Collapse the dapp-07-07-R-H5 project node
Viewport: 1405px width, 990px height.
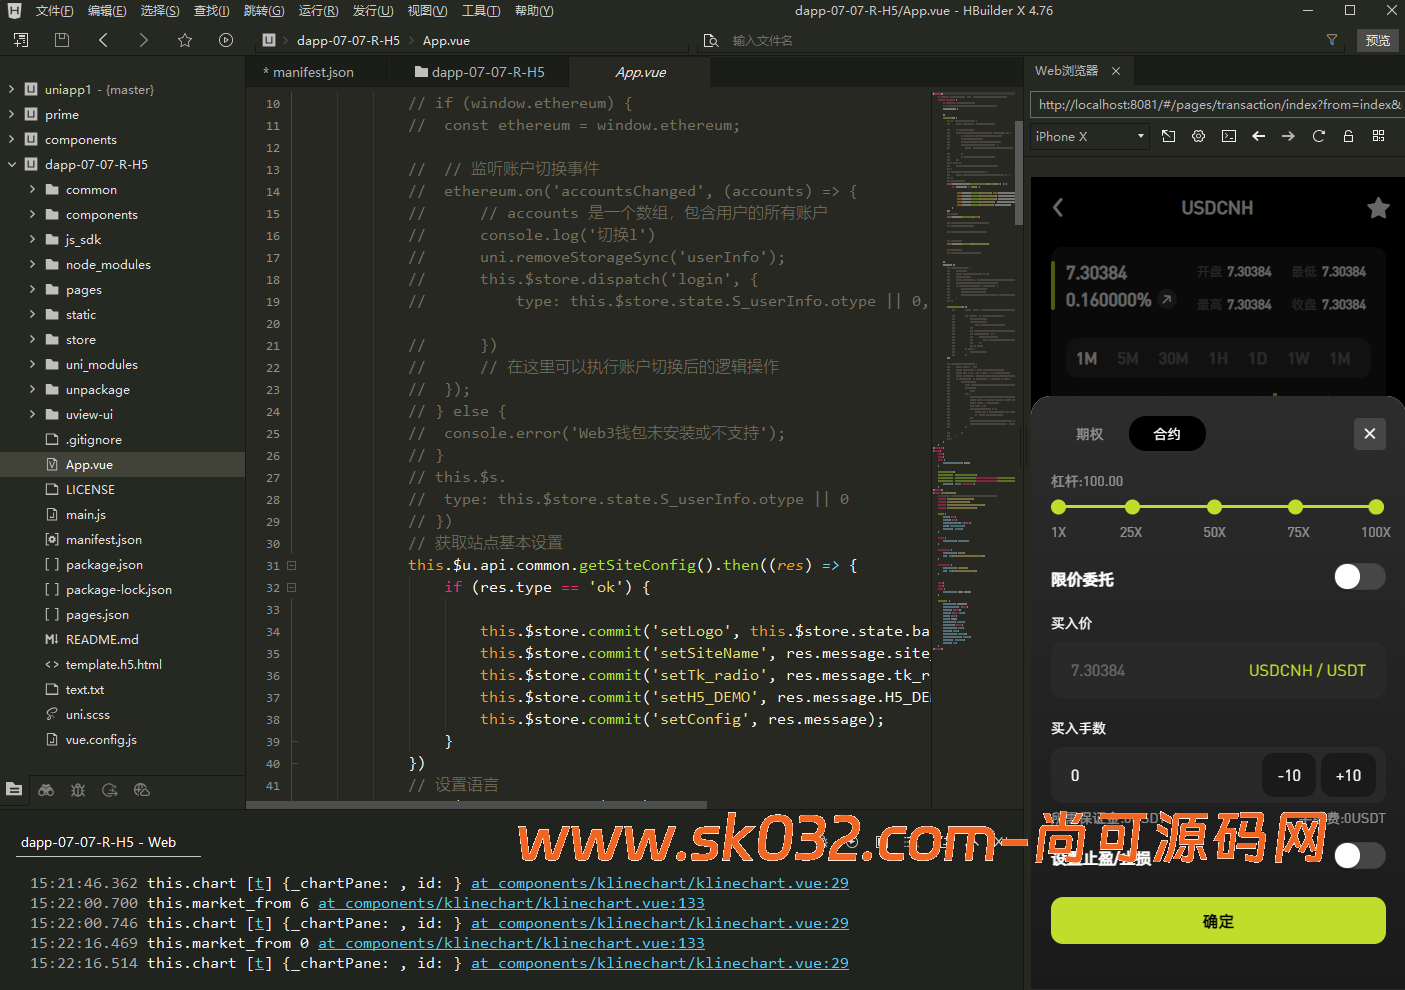pos(11,165)
